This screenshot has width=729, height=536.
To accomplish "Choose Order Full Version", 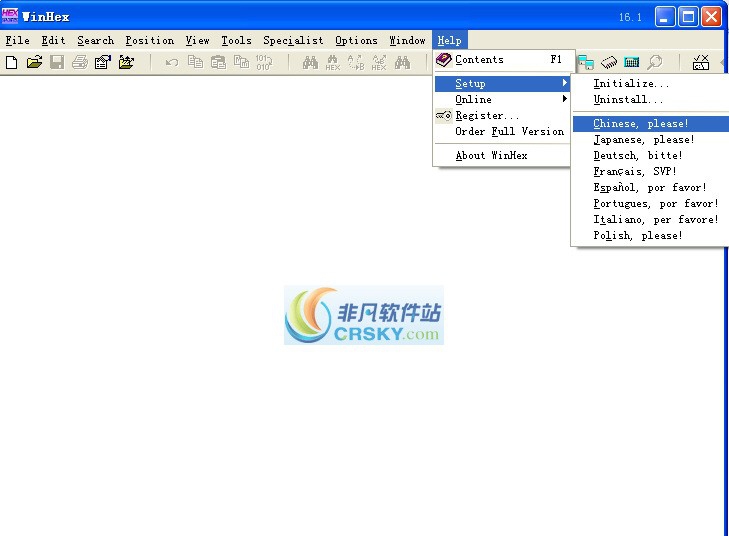I will pos(502,132).
